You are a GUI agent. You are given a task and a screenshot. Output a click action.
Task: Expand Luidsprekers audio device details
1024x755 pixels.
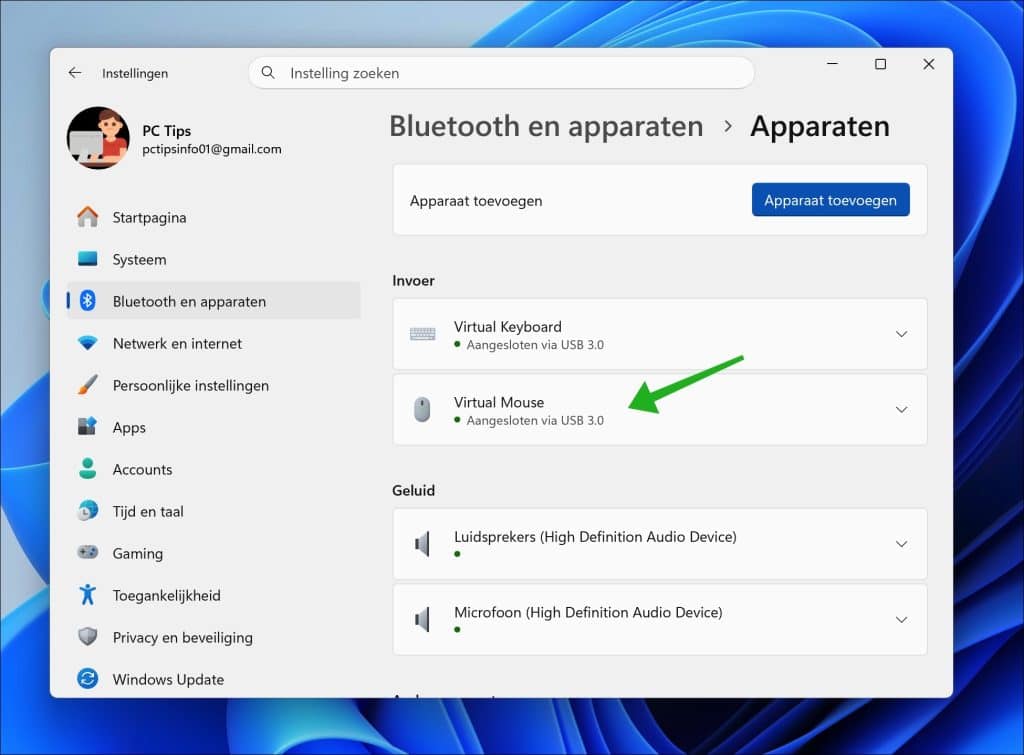(901, 544)
